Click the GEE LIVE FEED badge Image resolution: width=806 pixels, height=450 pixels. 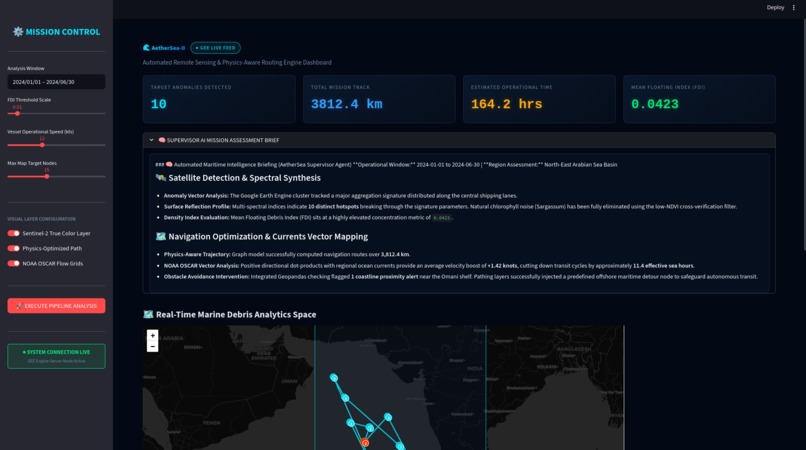(x=215, y=48)
